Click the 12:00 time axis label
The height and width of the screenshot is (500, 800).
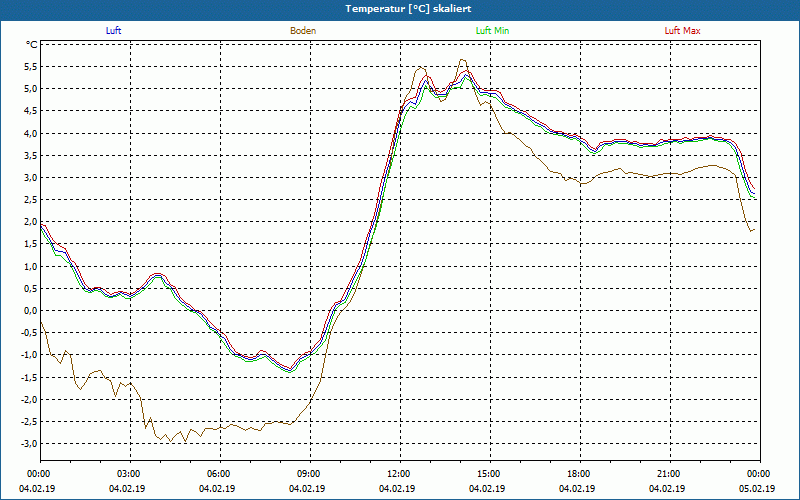(400, 474)
